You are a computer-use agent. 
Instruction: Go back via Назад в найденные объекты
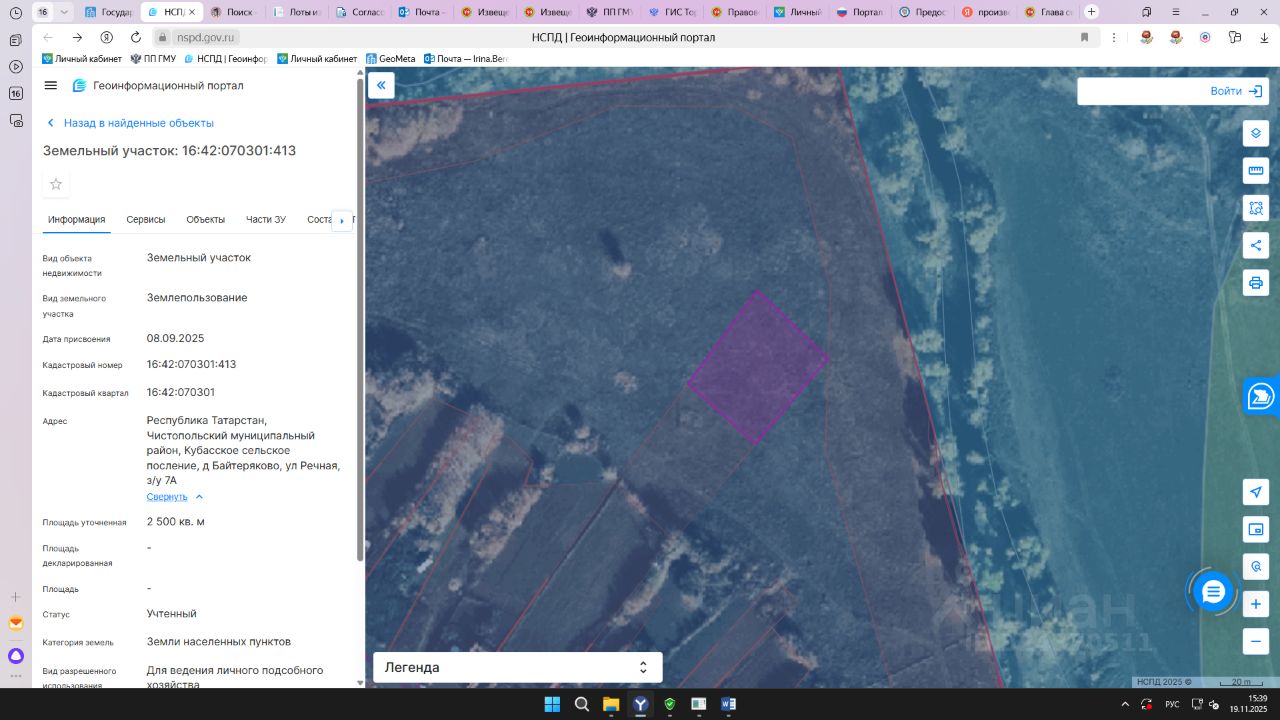tap(130, 123)
